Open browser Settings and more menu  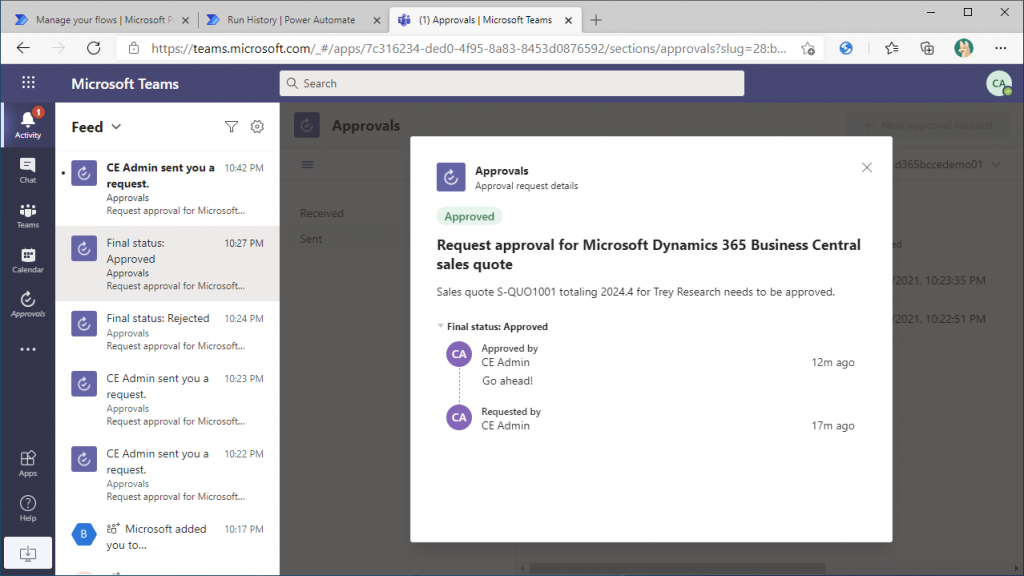(1000, 48)
